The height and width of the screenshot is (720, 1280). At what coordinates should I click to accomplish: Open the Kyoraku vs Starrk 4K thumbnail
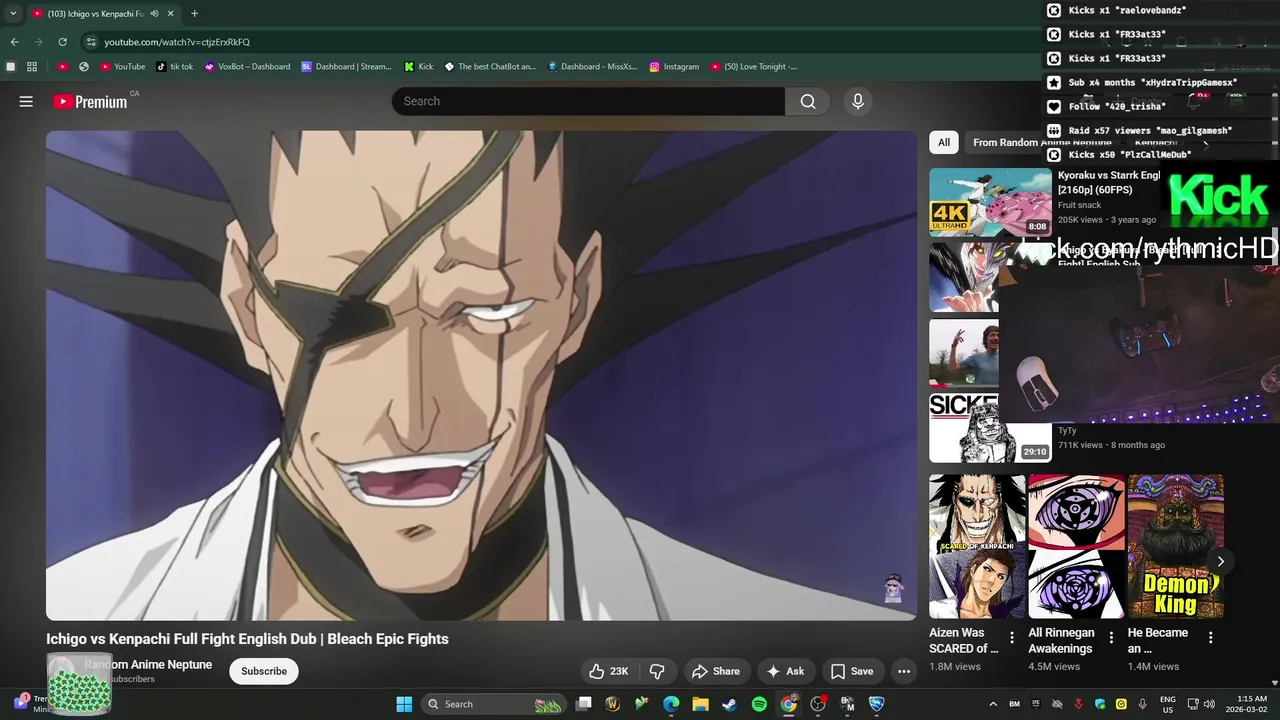click(990, 202)
